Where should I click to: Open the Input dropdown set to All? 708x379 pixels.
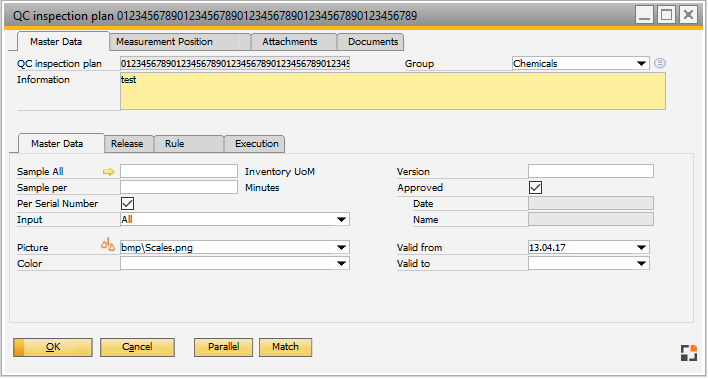[x=341, y=220]
